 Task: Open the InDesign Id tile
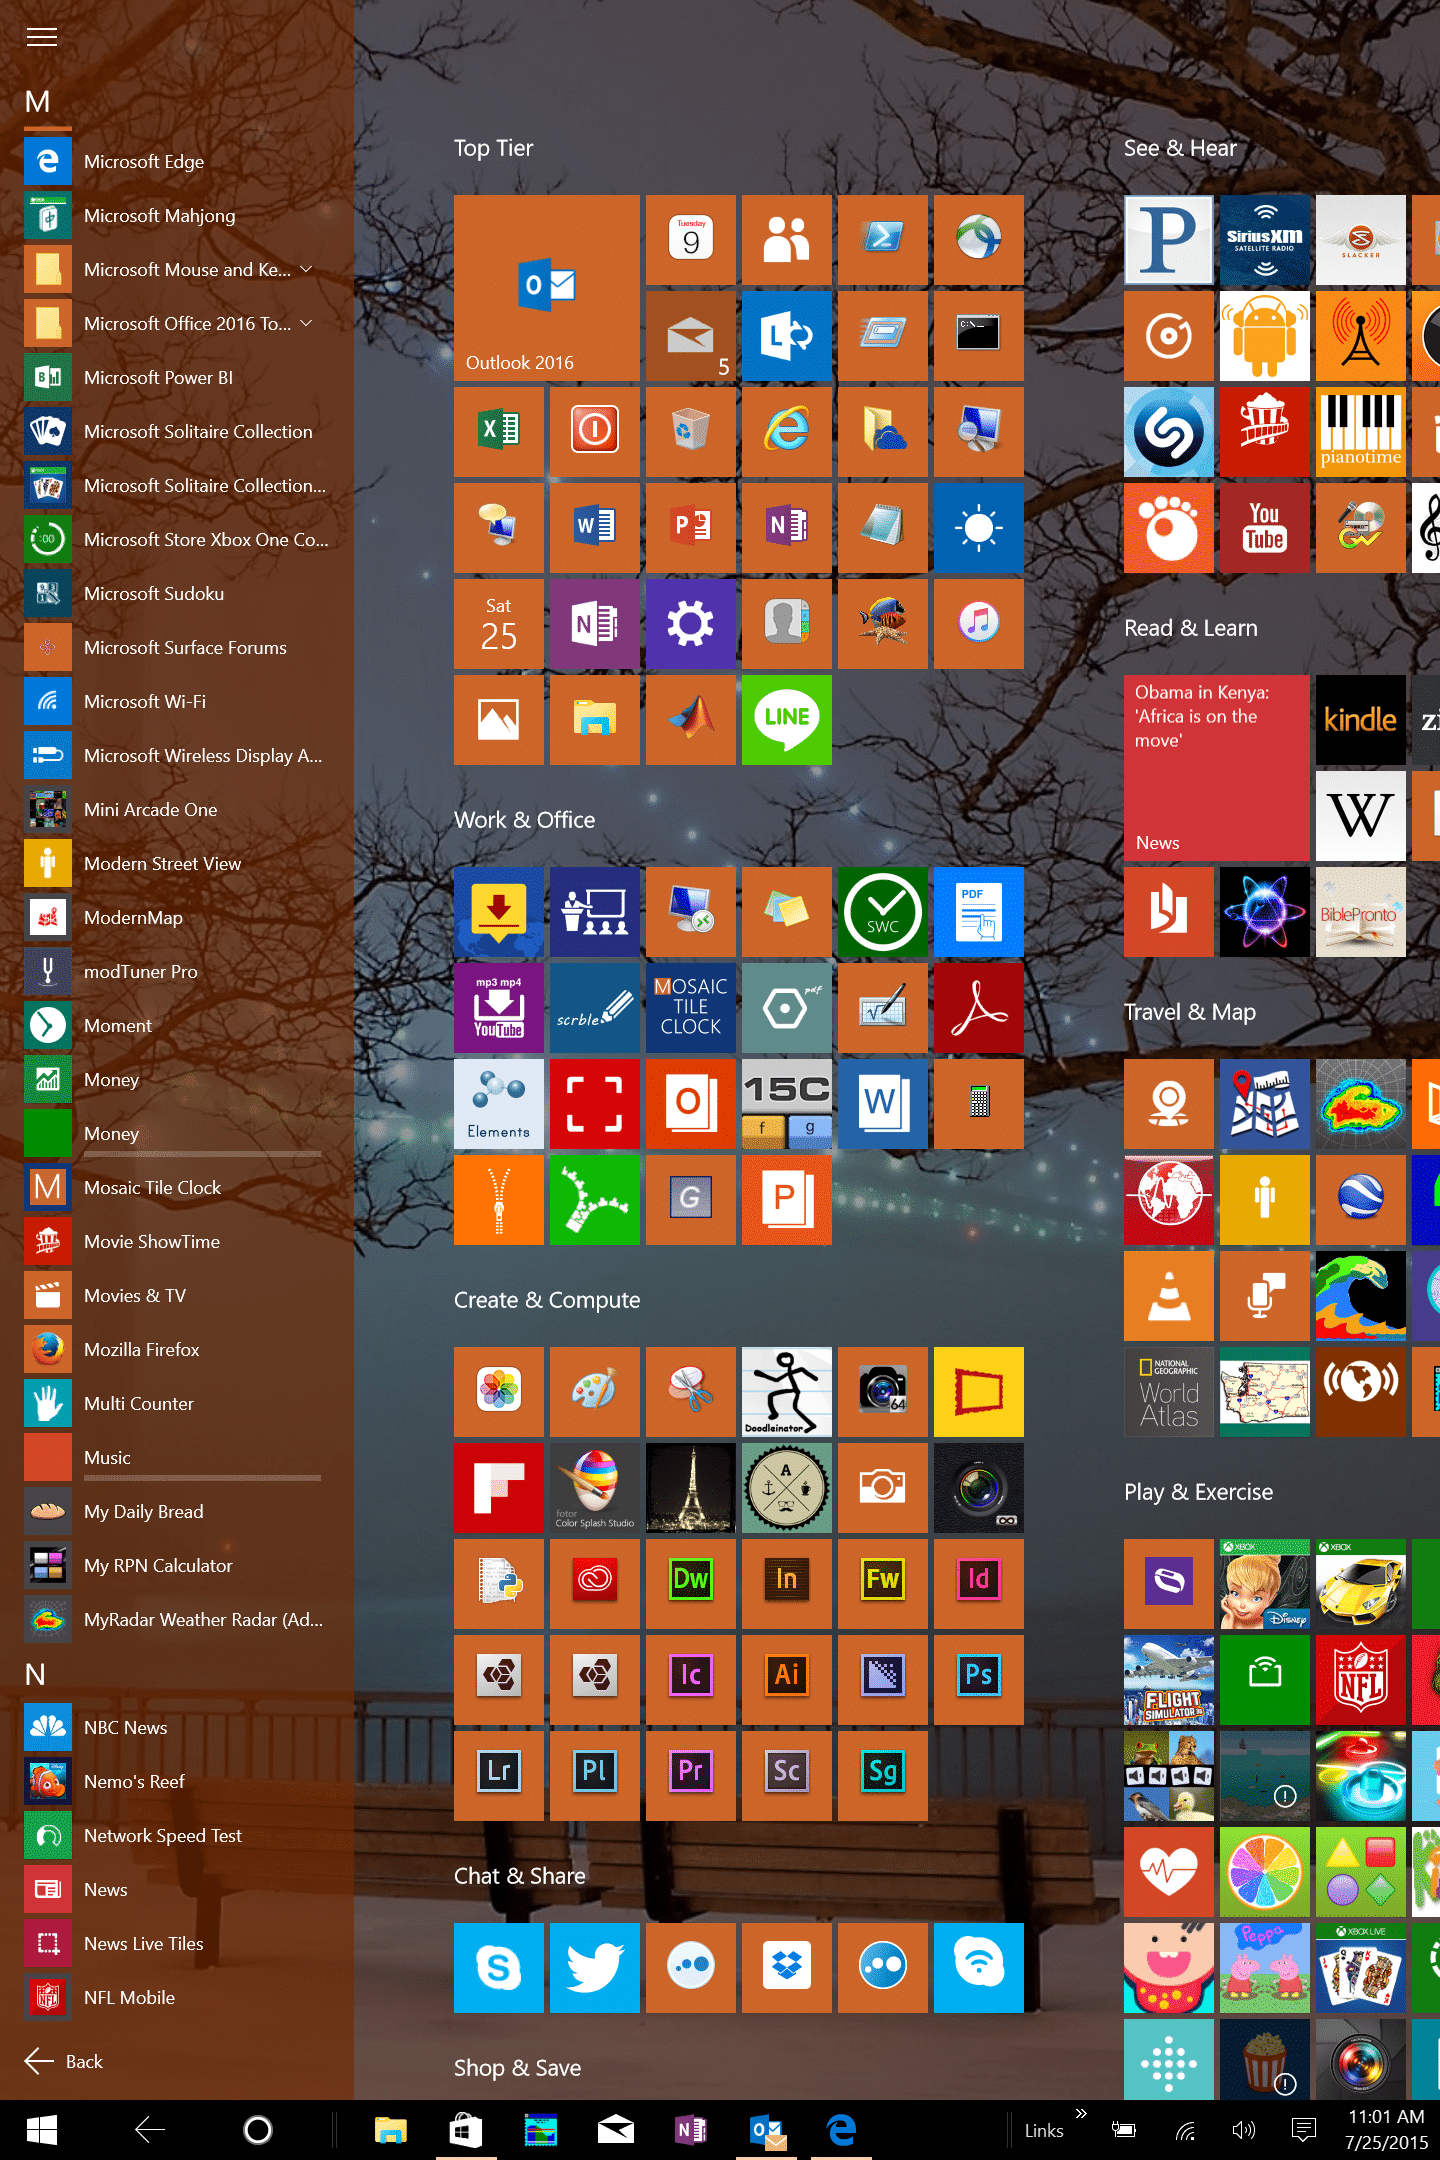(979, 1584)
